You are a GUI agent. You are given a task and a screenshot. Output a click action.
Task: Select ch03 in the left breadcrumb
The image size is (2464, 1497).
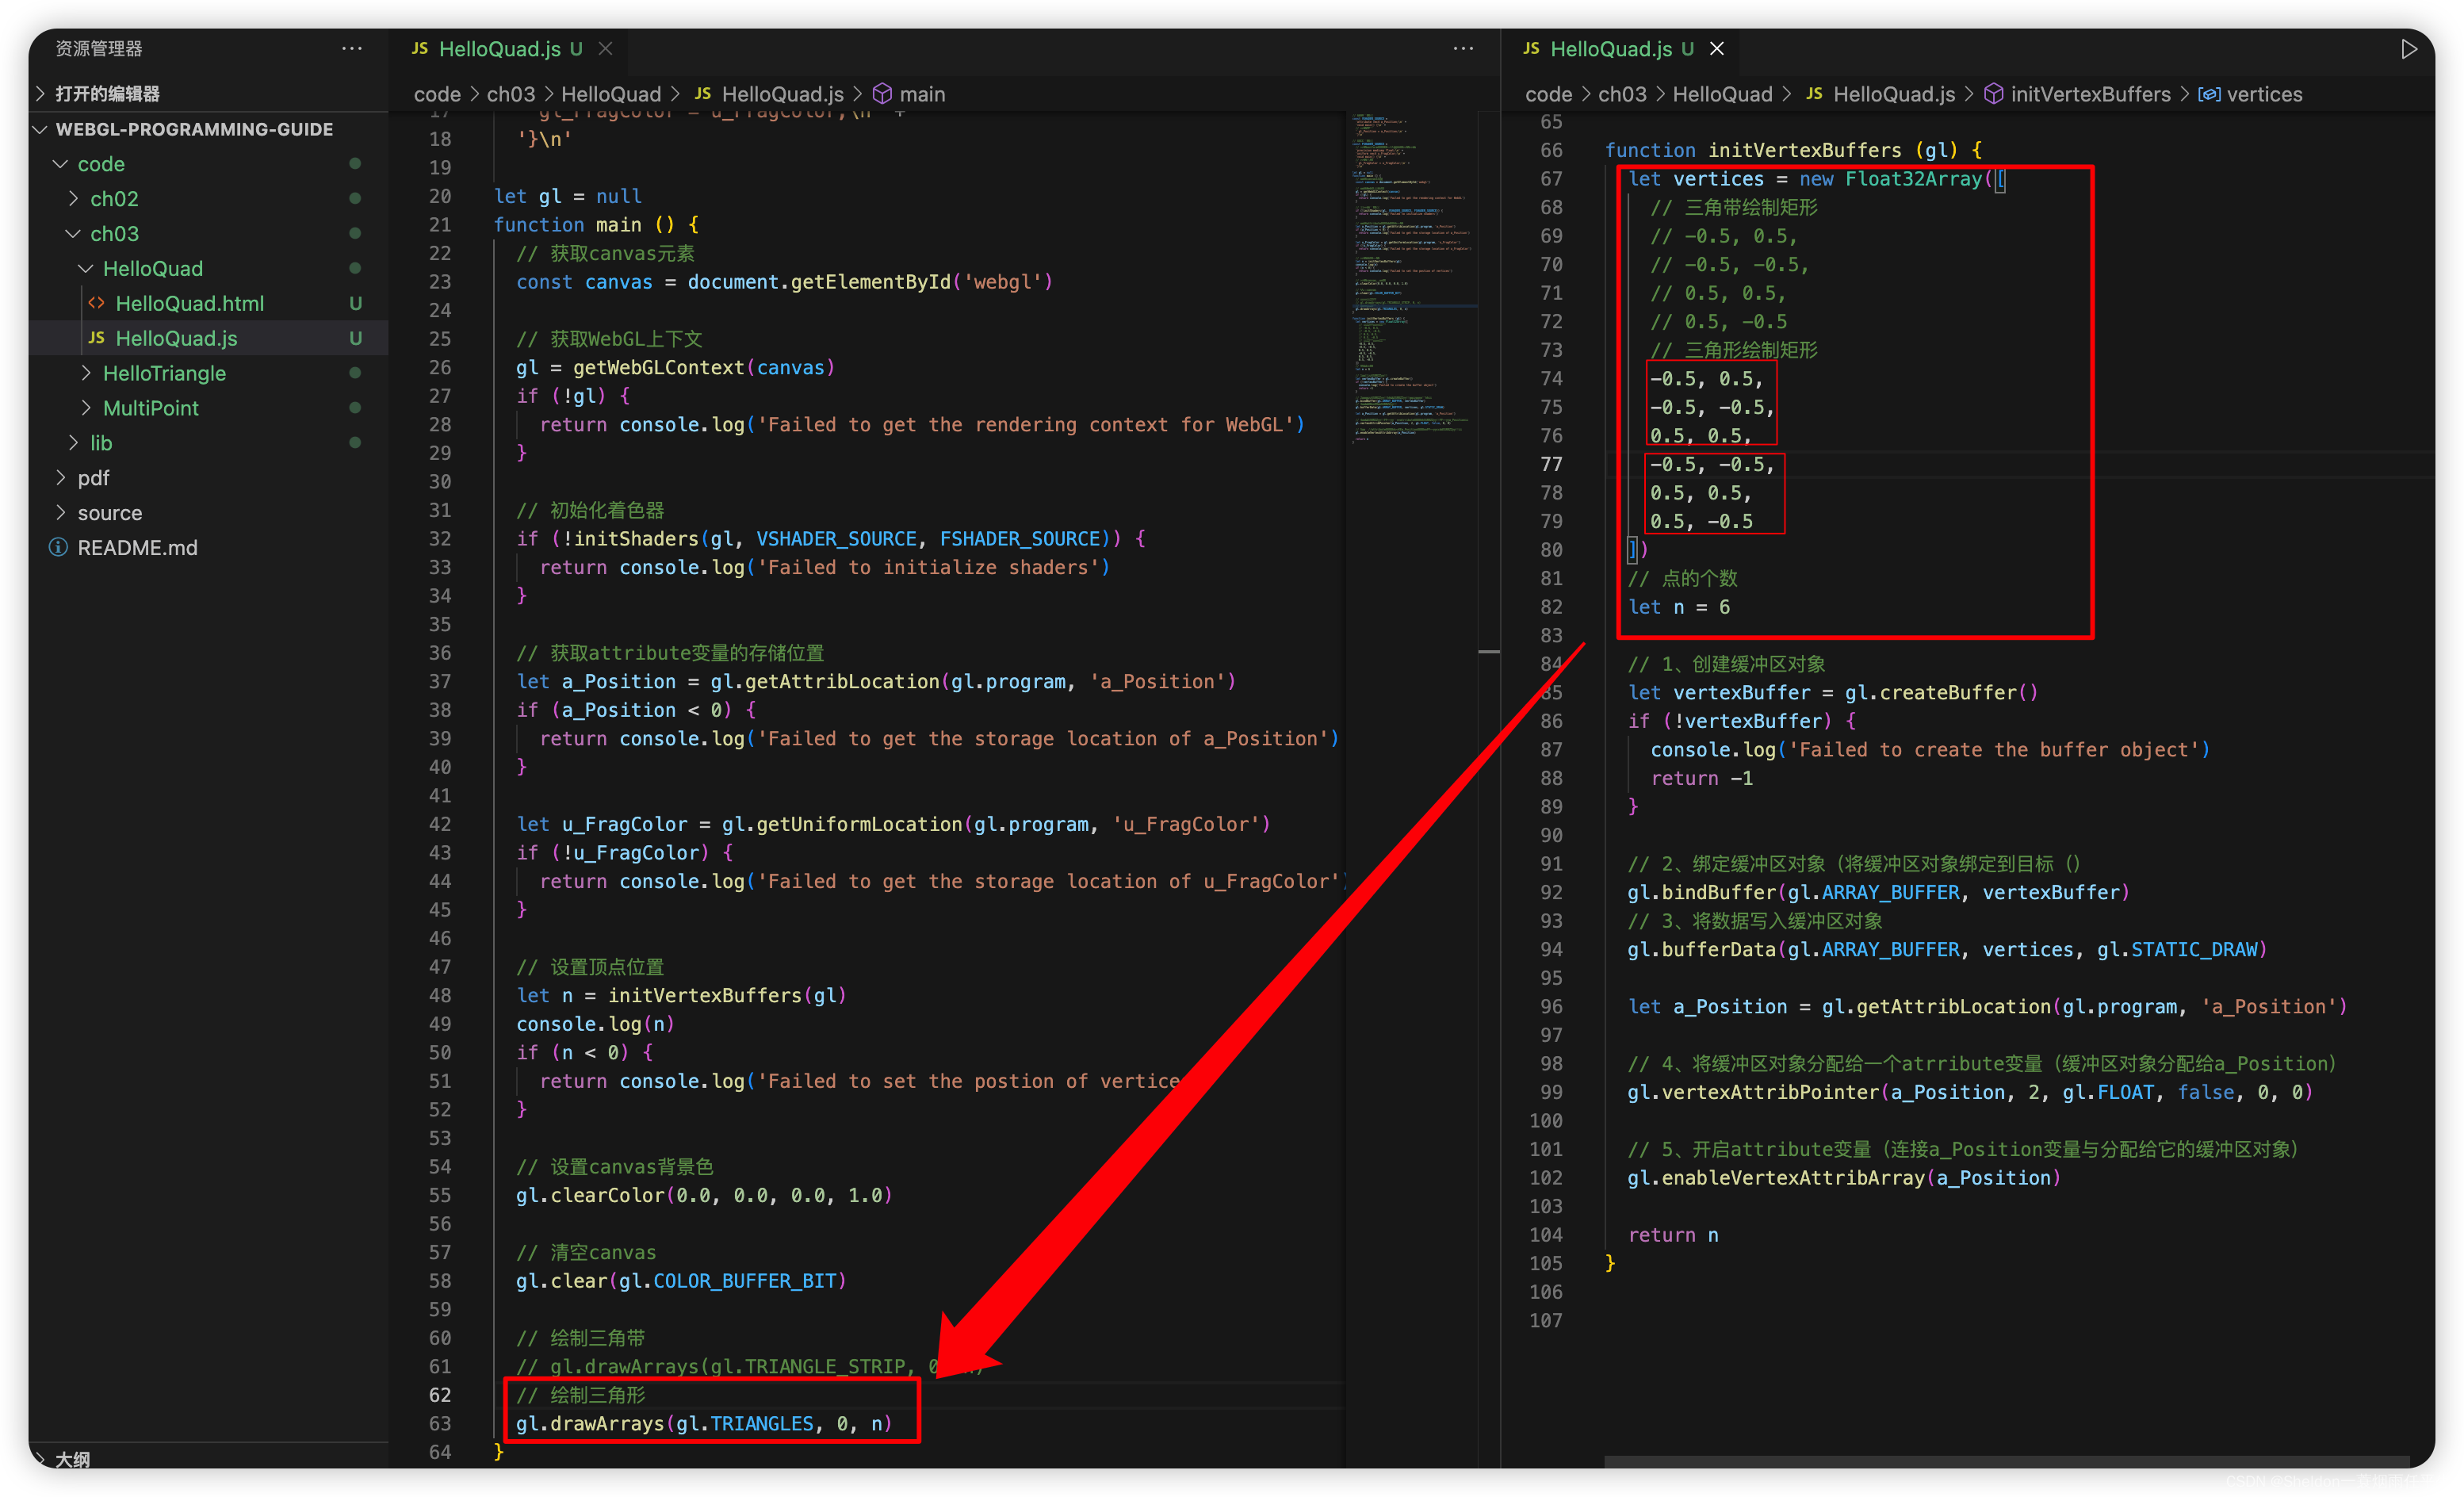point(510,94)
